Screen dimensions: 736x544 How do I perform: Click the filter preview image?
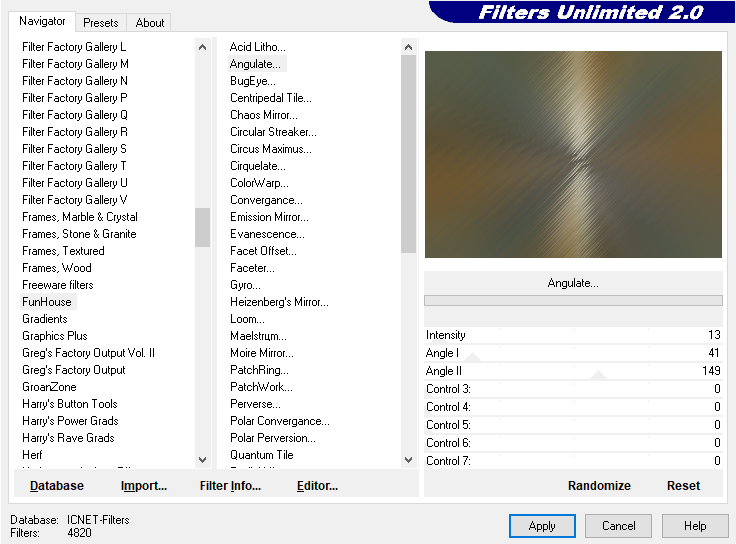[573, 155]
